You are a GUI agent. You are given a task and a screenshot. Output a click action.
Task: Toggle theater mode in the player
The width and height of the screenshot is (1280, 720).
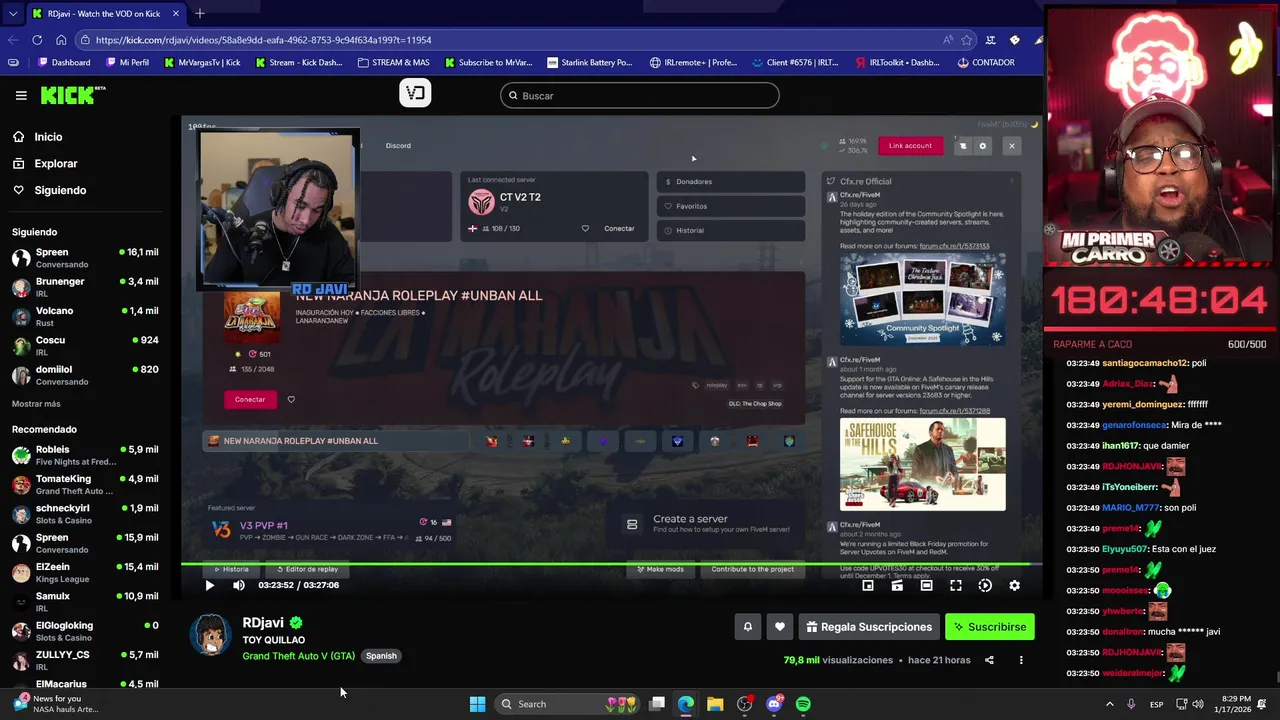tap(926, 585)
